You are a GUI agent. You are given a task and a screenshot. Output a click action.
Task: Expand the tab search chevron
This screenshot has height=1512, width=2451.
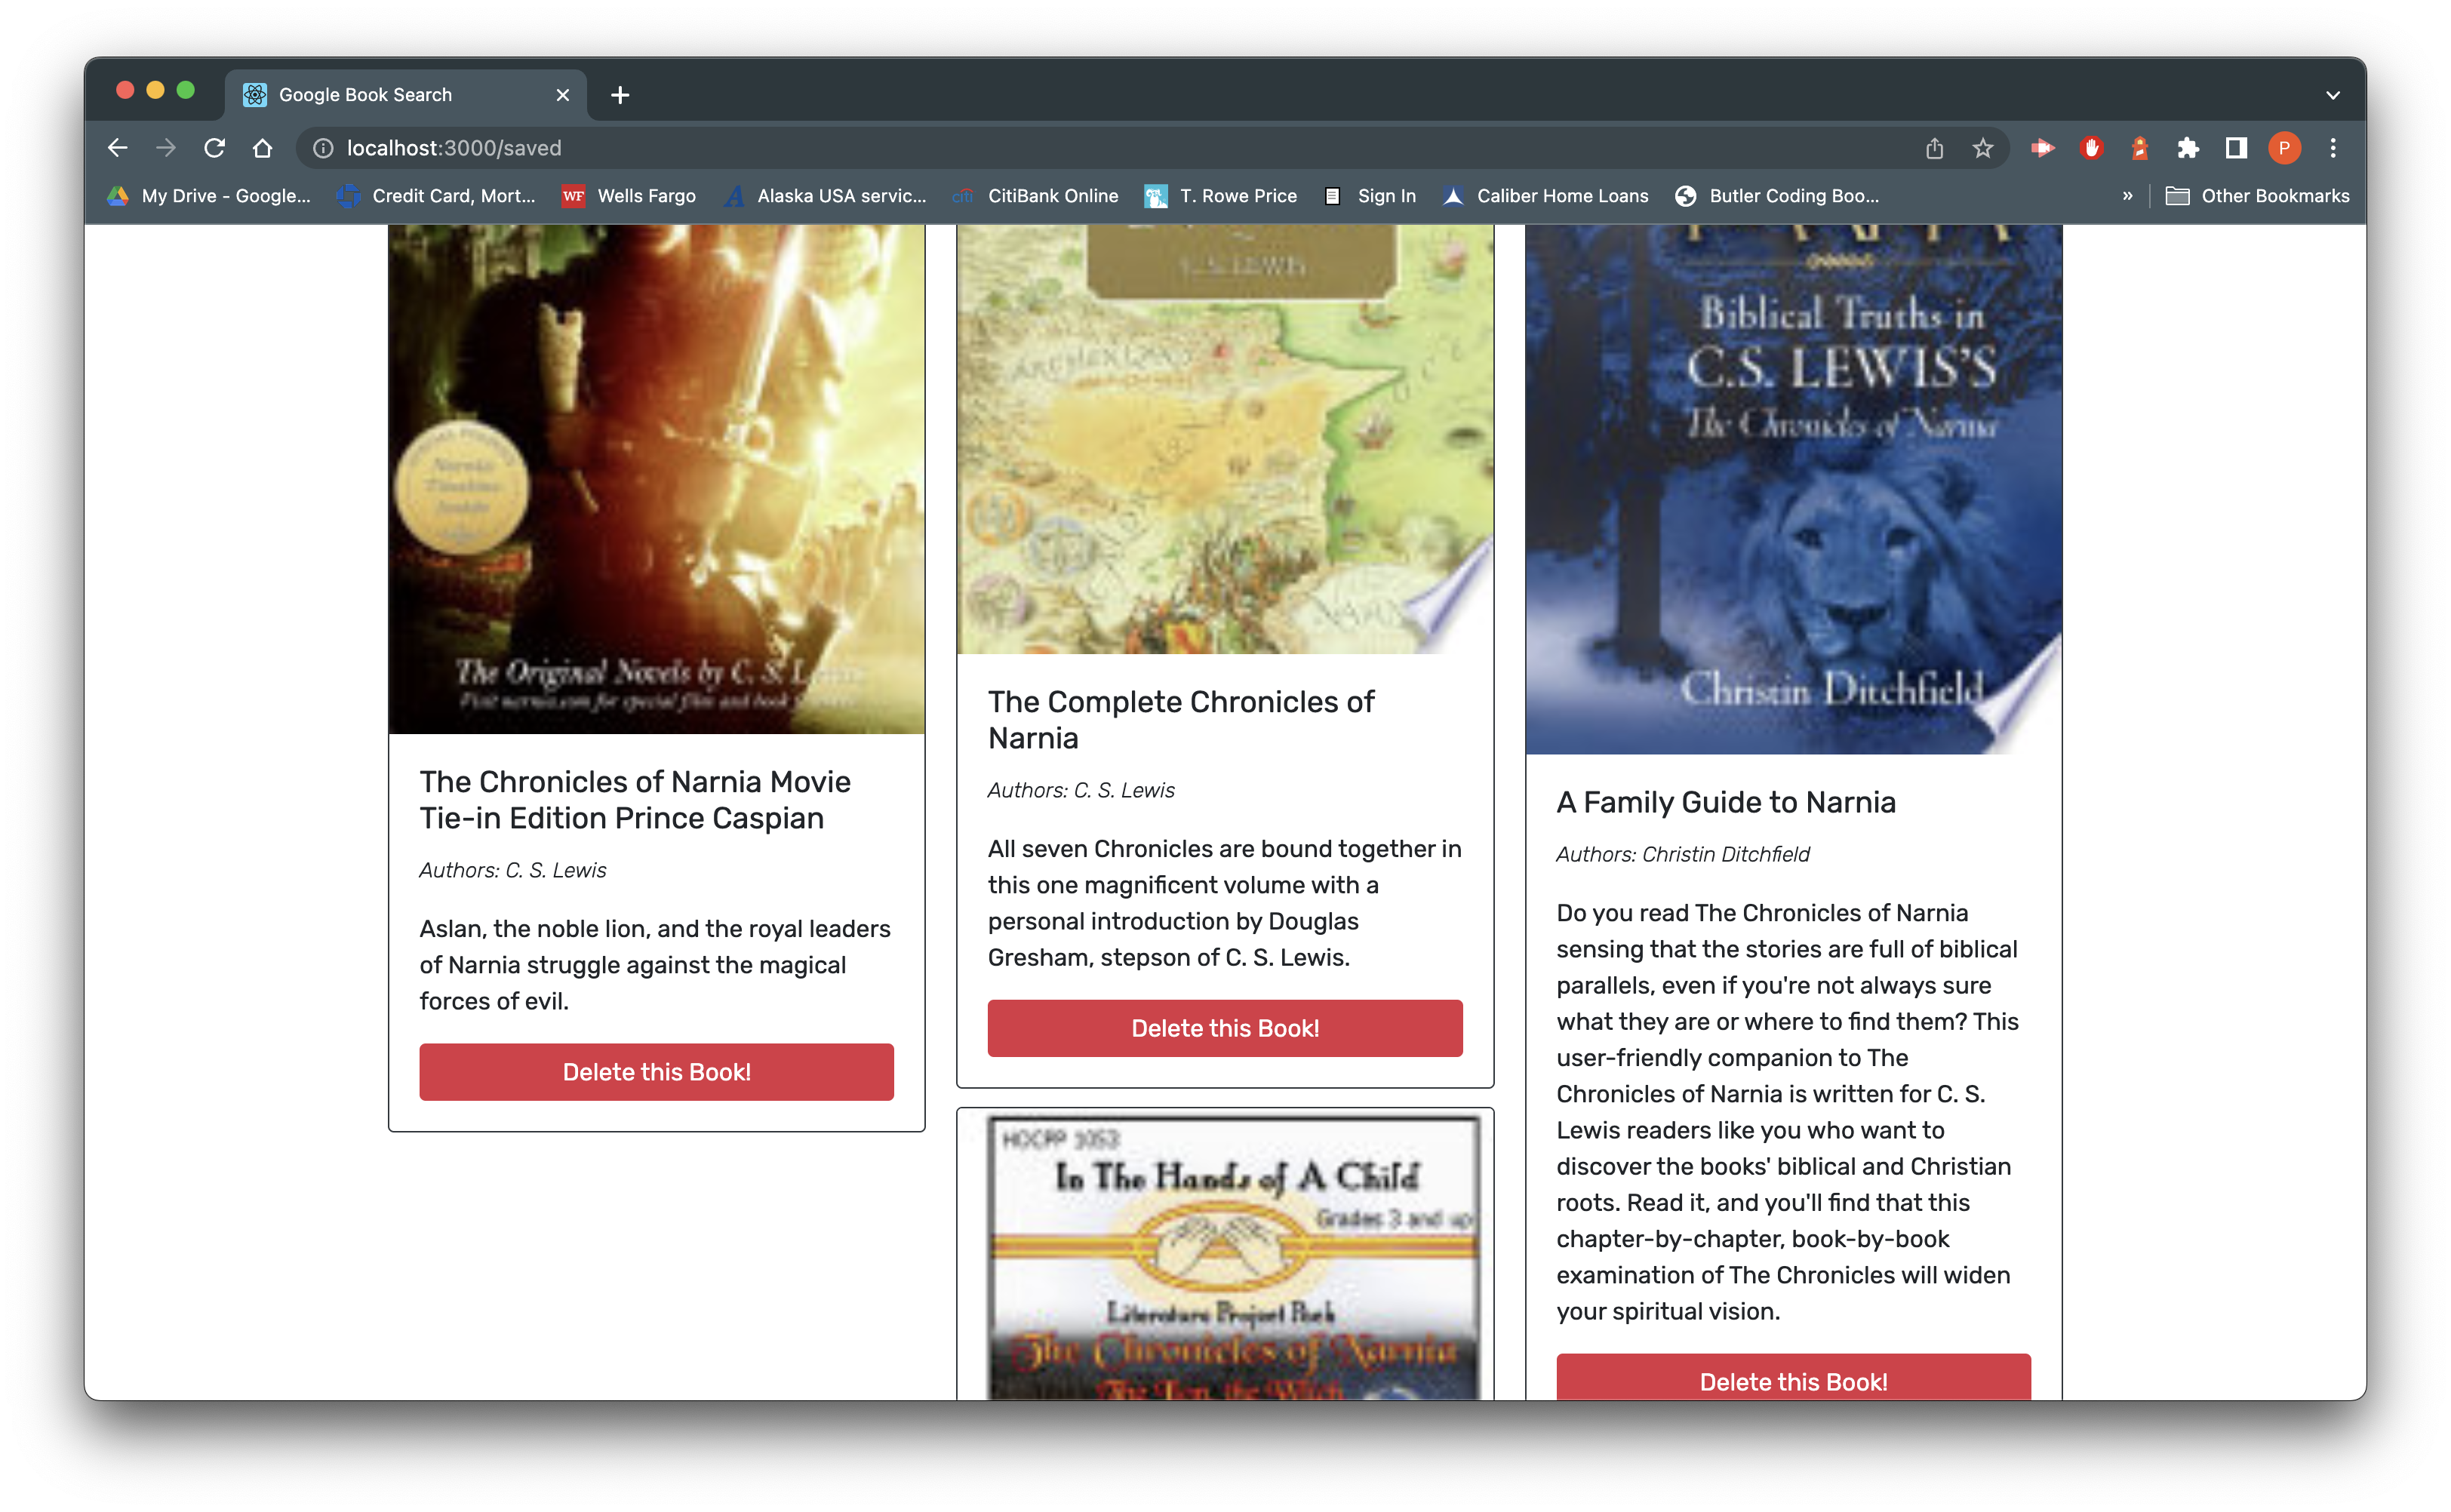[2333, 95]
